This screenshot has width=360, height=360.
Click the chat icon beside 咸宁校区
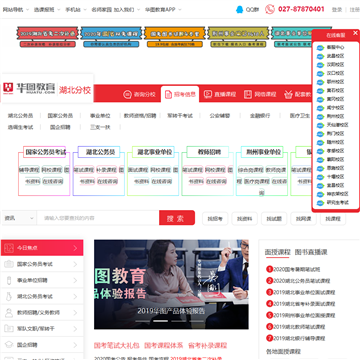[320, 108]
